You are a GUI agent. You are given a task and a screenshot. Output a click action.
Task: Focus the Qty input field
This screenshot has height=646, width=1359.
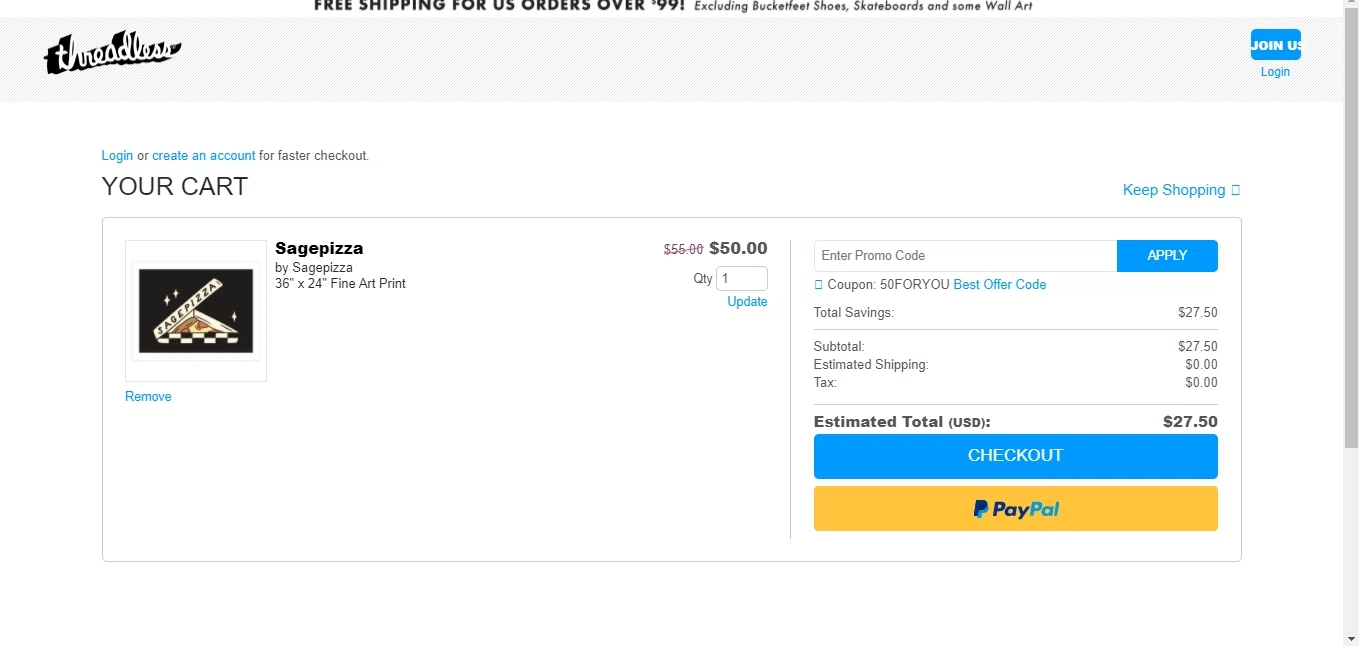coord(742,279)
